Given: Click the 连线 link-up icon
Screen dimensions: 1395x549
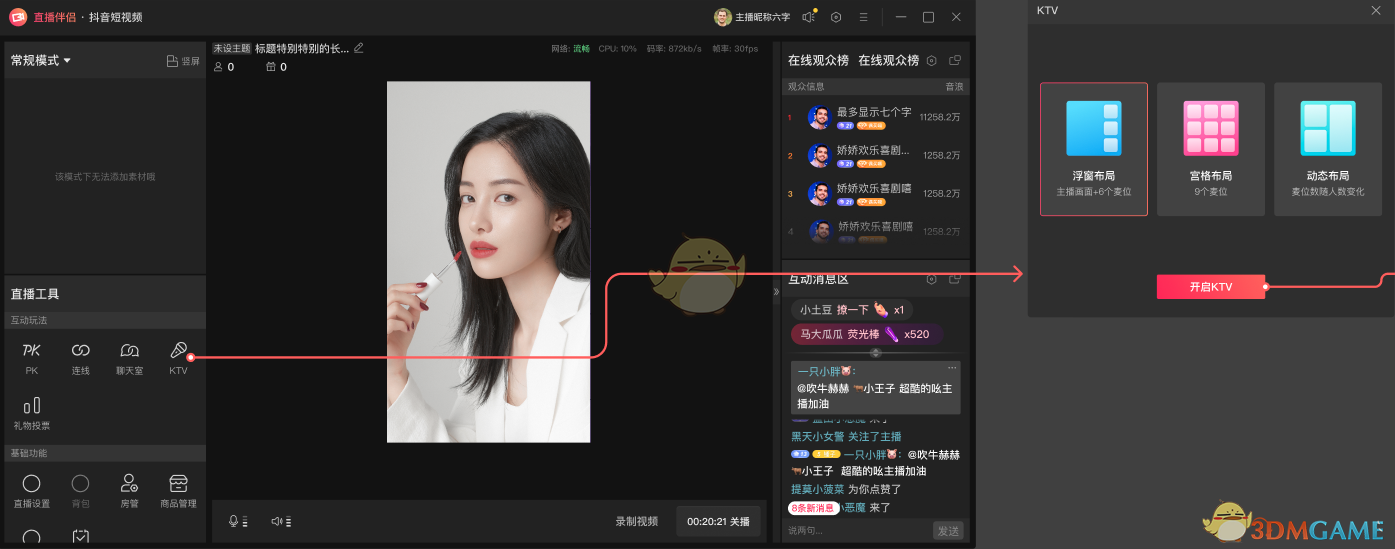Looking at the screenshot, I should (81, 357).
